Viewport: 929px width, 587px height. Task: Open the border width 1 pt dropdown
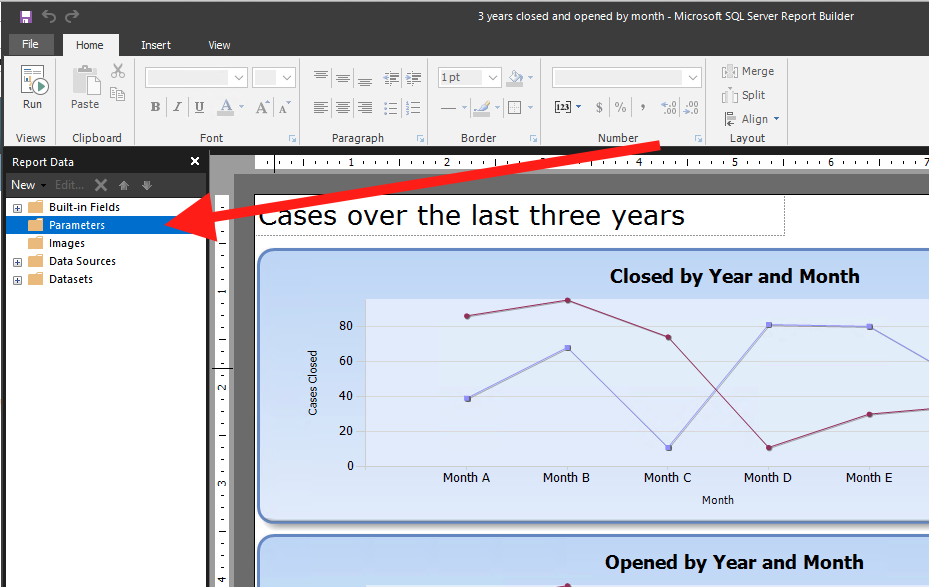pyautogui.click(x=493, y=77)
